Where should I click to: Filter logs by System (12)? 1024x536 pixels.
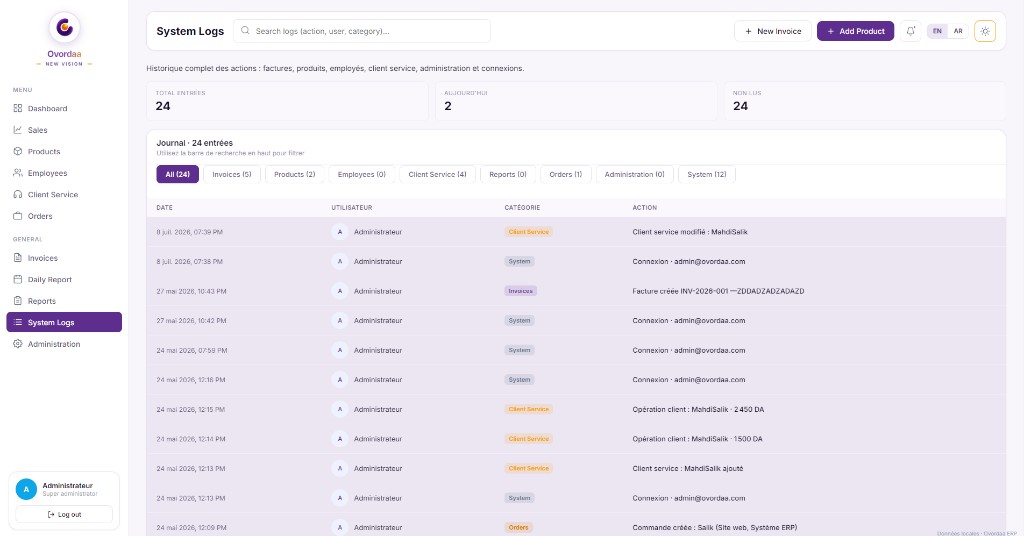tap(707, 174)
